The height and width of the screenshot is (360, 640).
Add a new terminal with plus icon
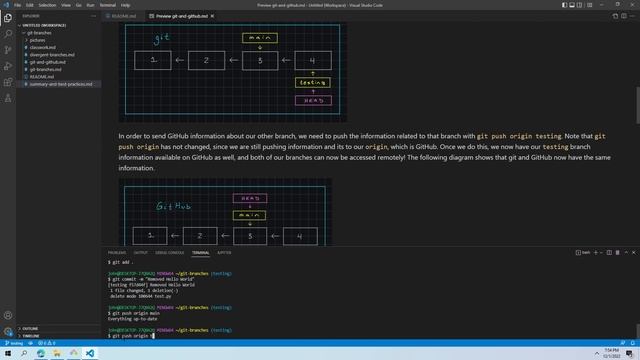pyautogui.click(x=596, y=253)
